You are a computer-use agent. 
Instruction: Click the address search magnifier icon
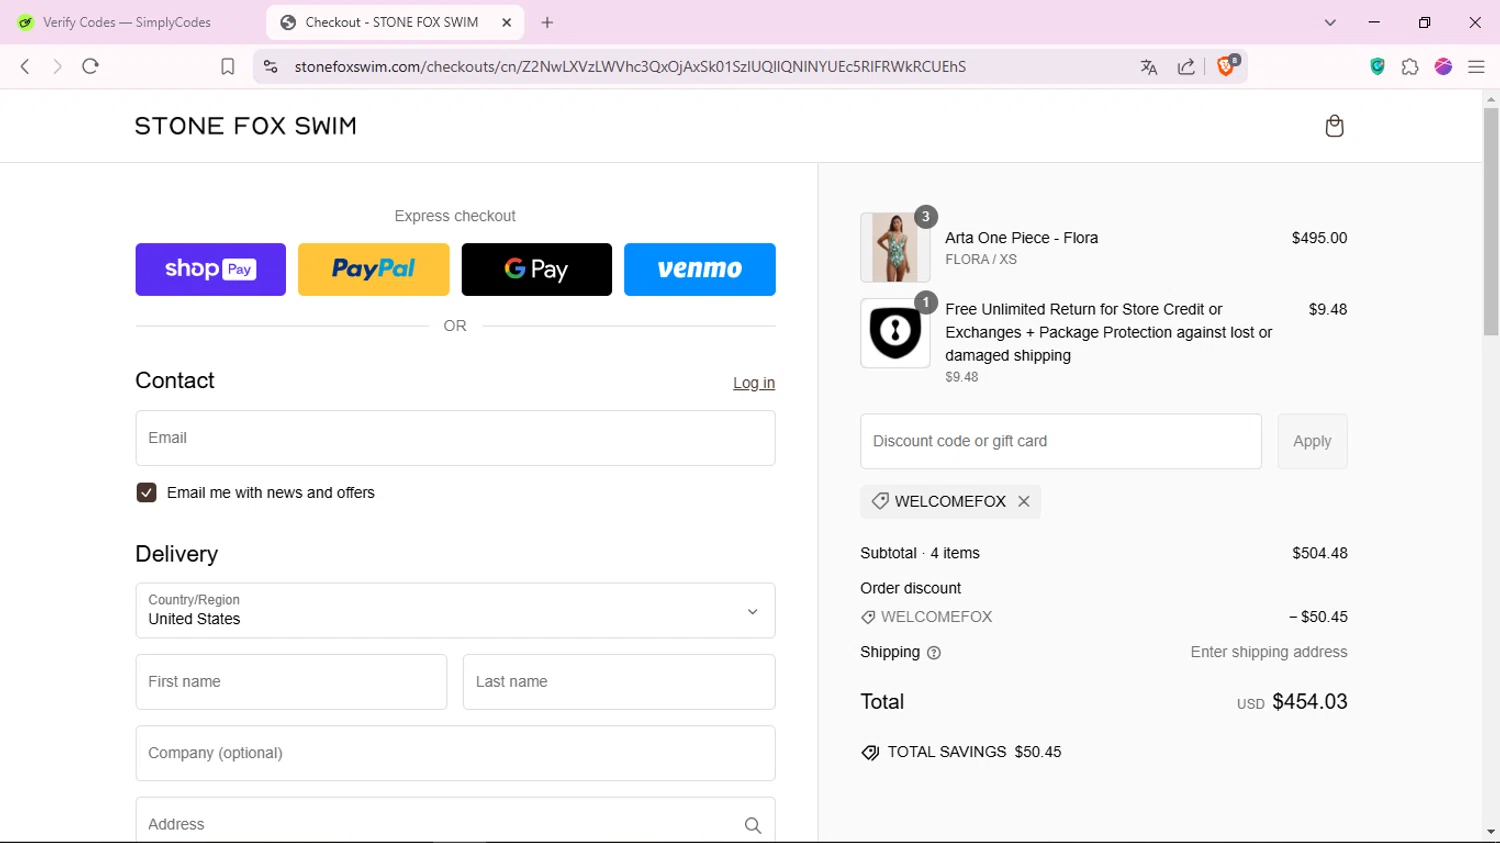tap(753, 825)
